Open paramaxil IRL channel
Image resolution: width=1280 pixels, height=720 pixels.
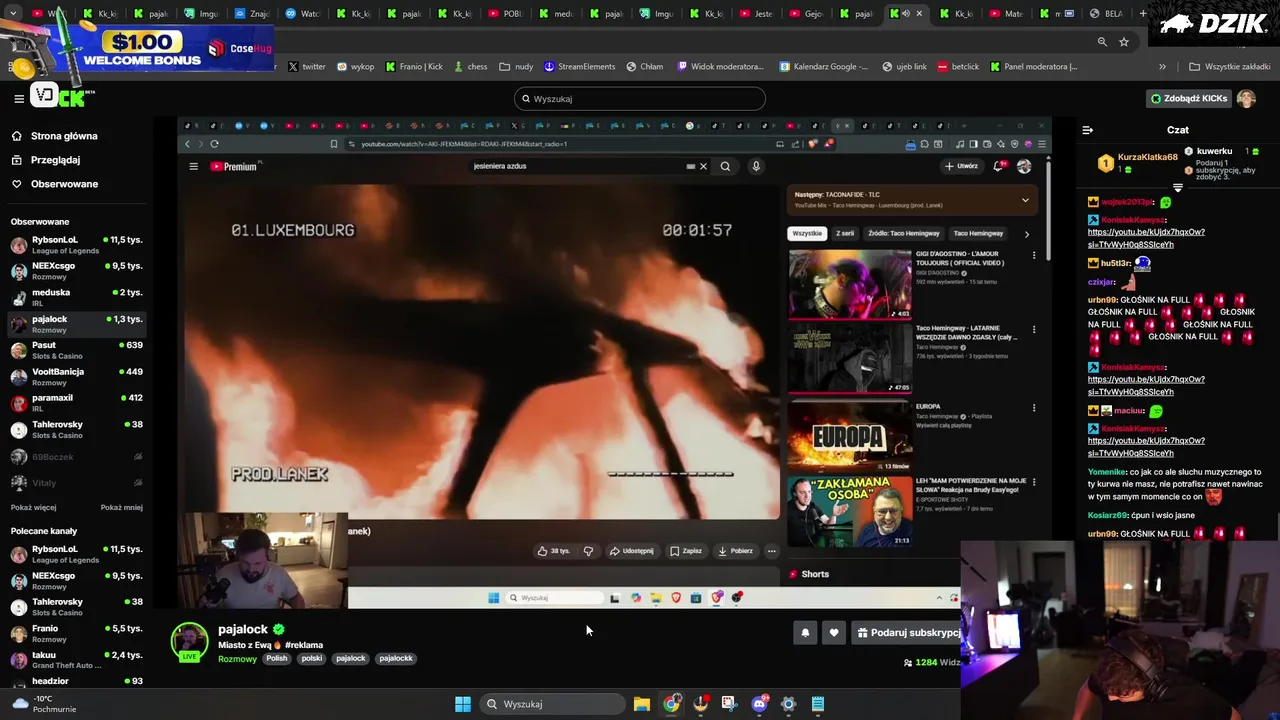click(x=77, y=402)
